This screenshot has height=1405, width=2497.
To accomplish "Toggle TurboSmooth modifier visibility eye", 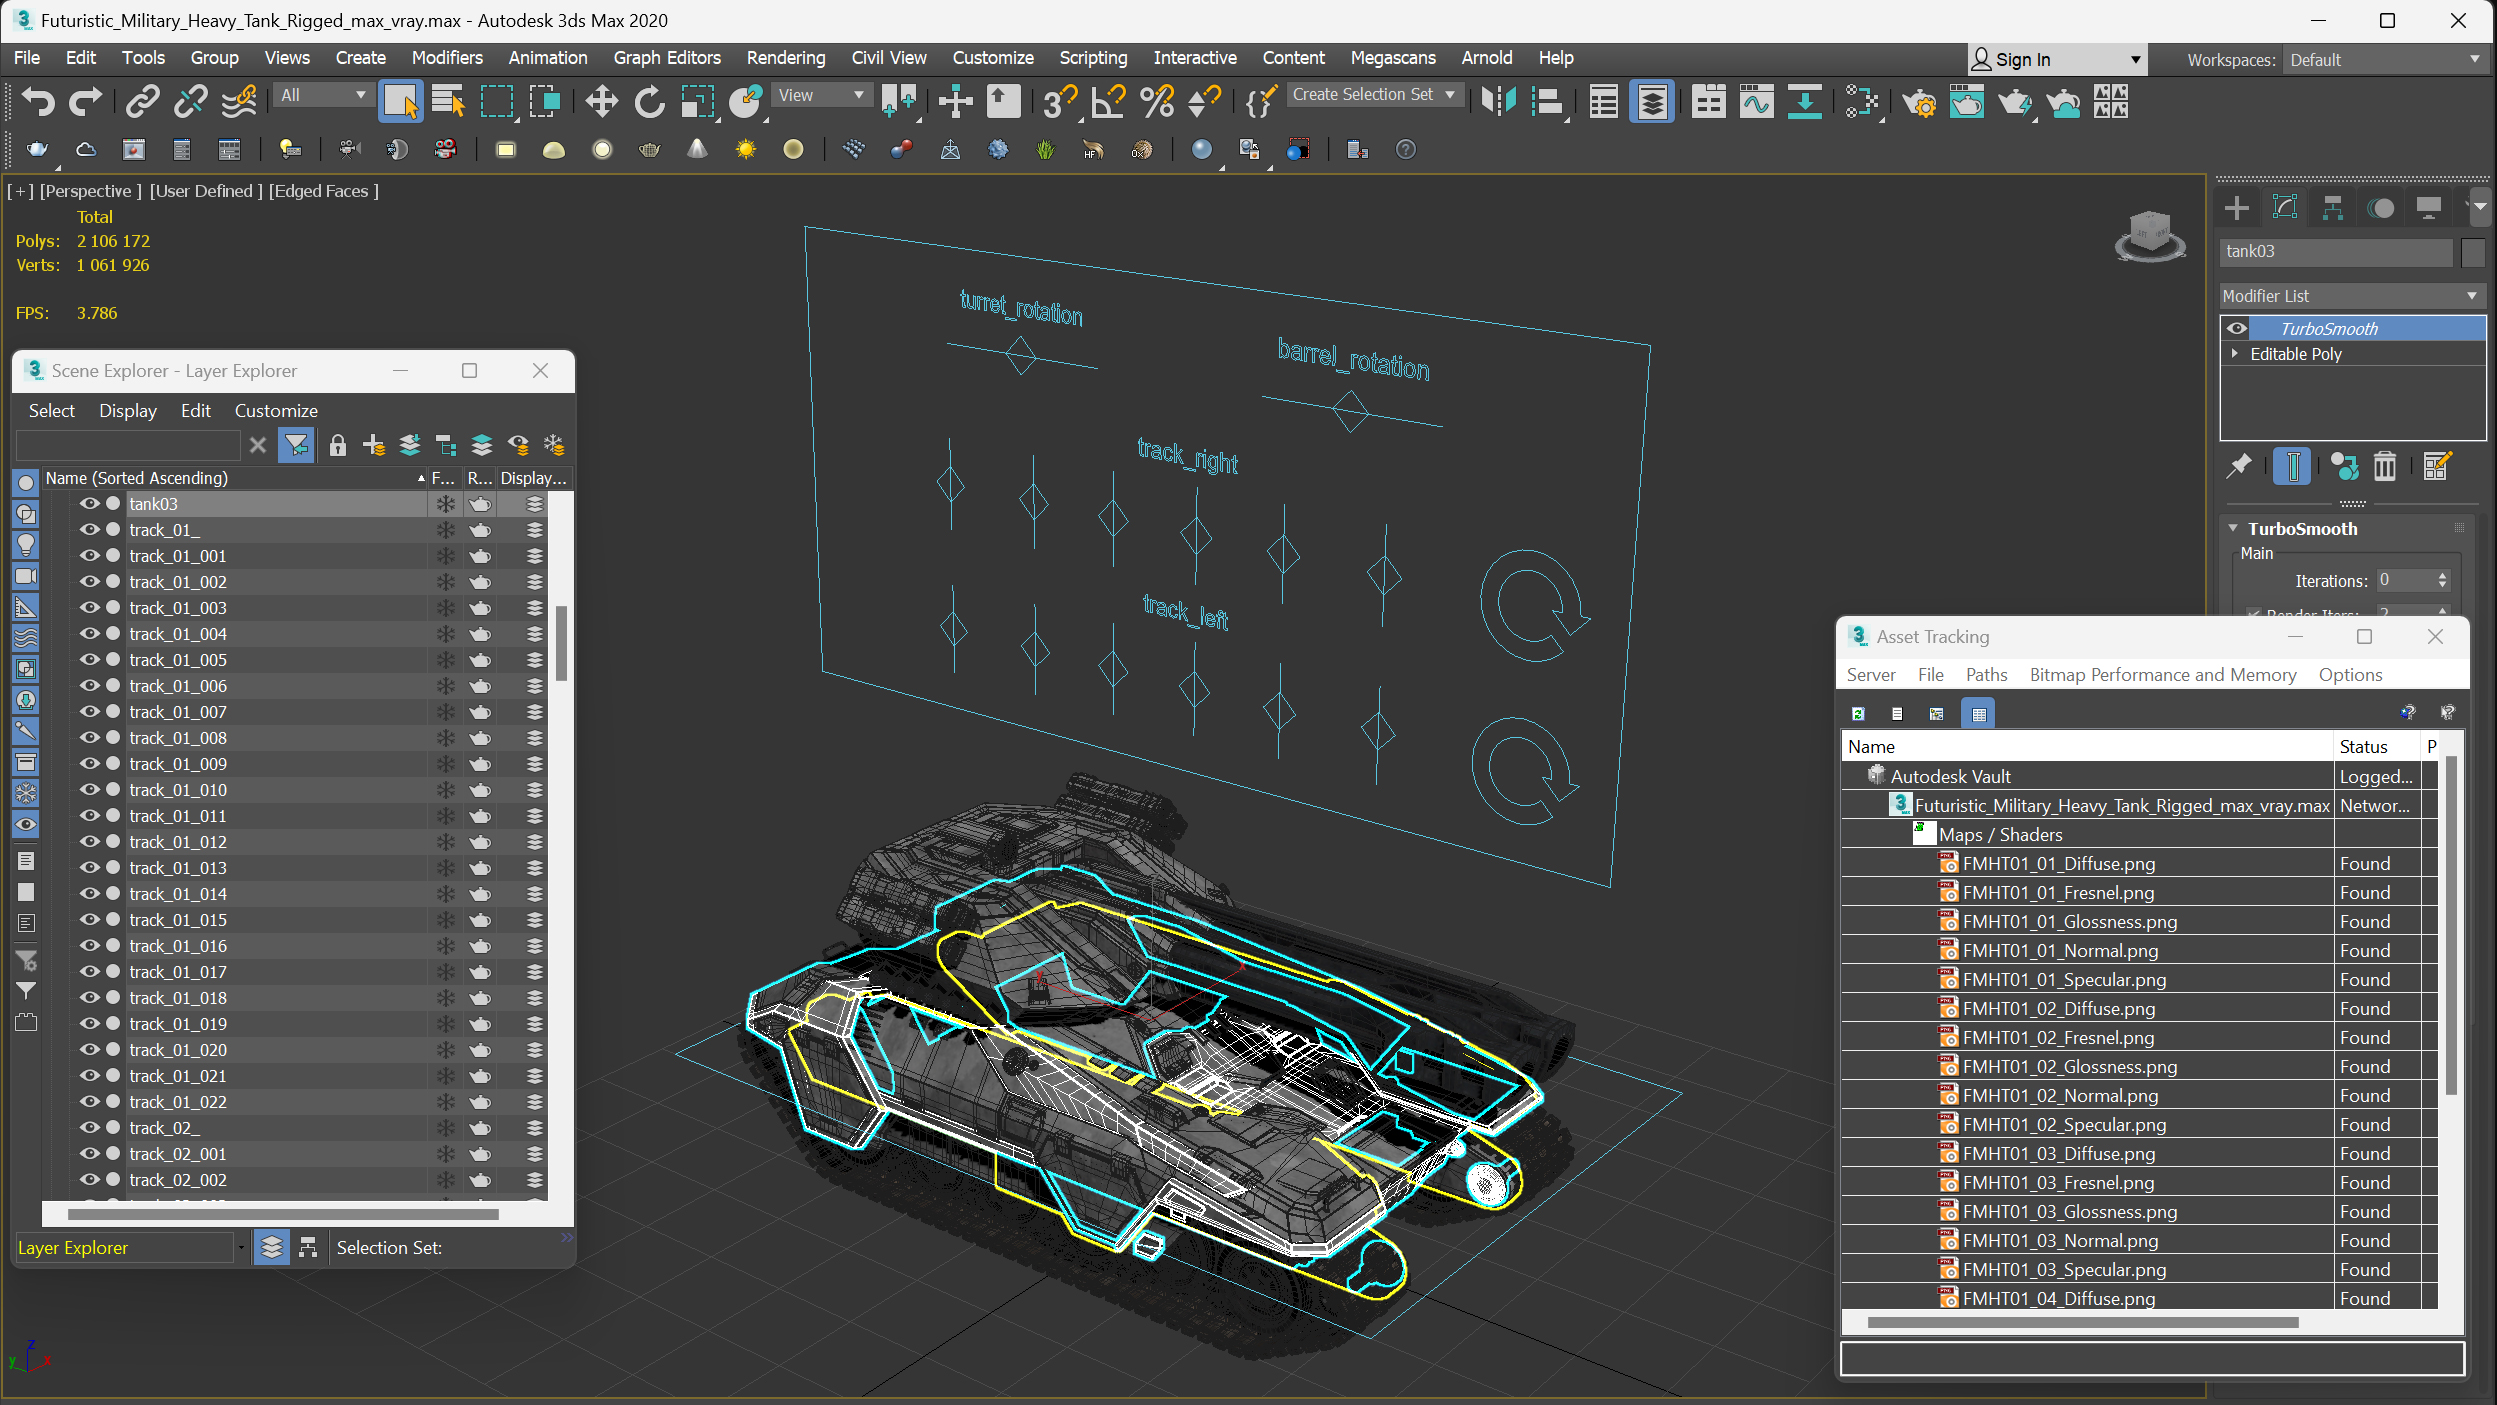I will click(2237, 328).
